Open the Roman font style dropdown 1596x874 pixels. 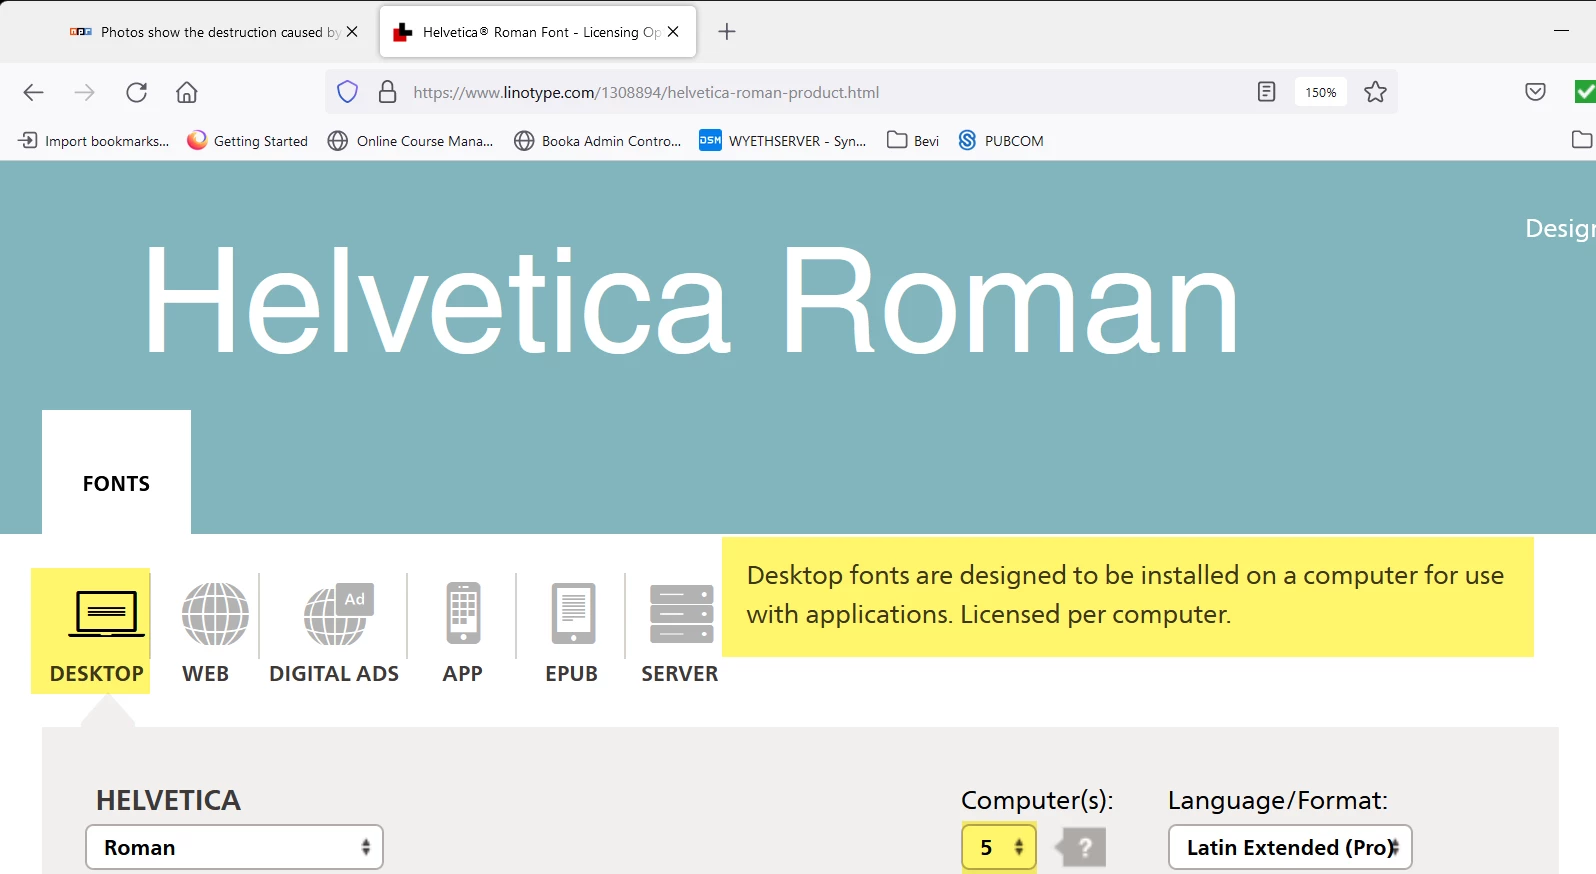[235, 847]
